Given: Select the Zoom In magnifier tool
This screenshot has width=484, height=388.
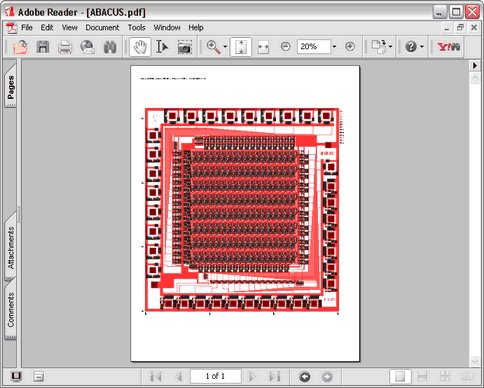Looking at the screenshot, I should coord(213,47).
